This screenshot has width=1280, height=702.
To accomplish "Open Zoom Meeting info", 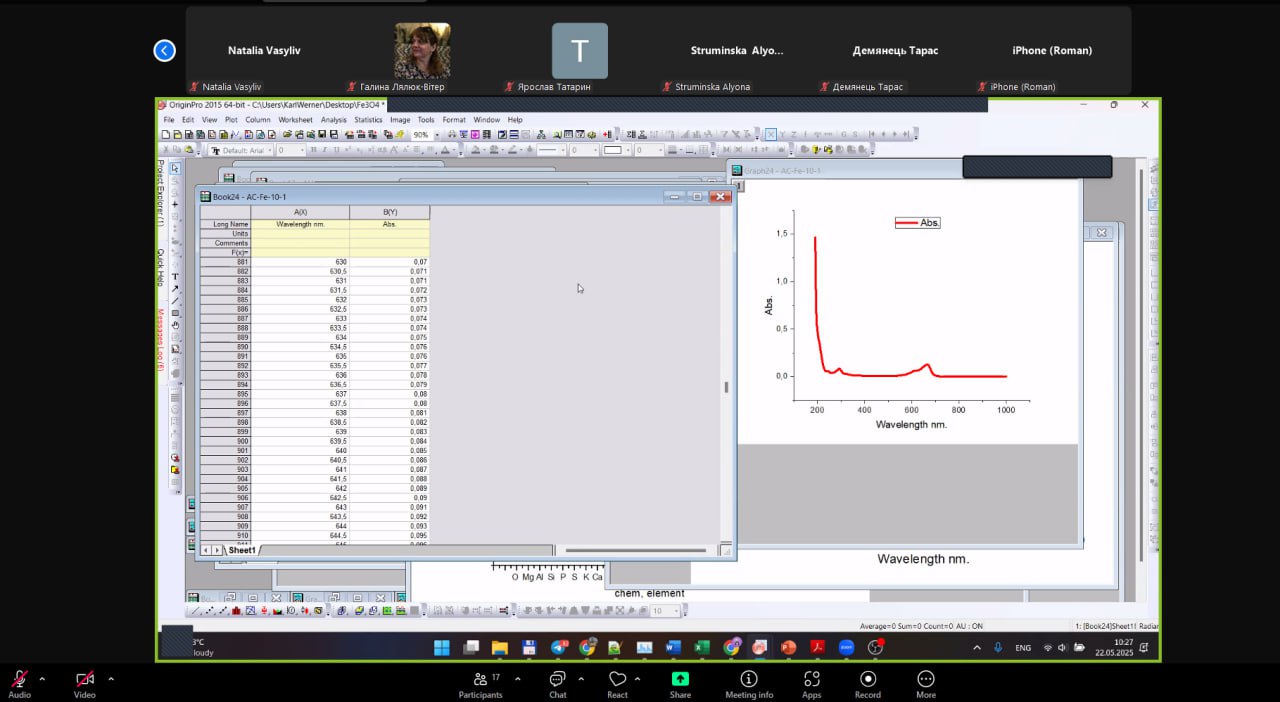I will [x=749, y=684].
